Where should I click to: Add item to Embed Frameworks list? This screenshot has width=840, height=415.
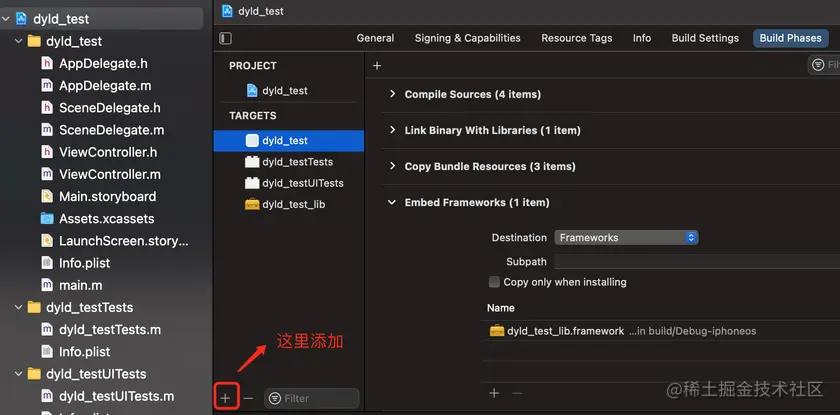[494, 393]
